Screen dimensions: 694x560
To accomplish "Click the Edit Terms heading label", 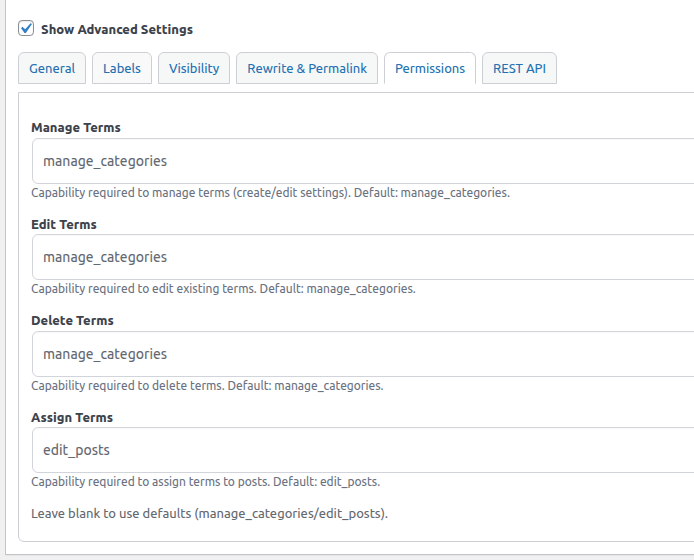I will [x=64, y=224].
